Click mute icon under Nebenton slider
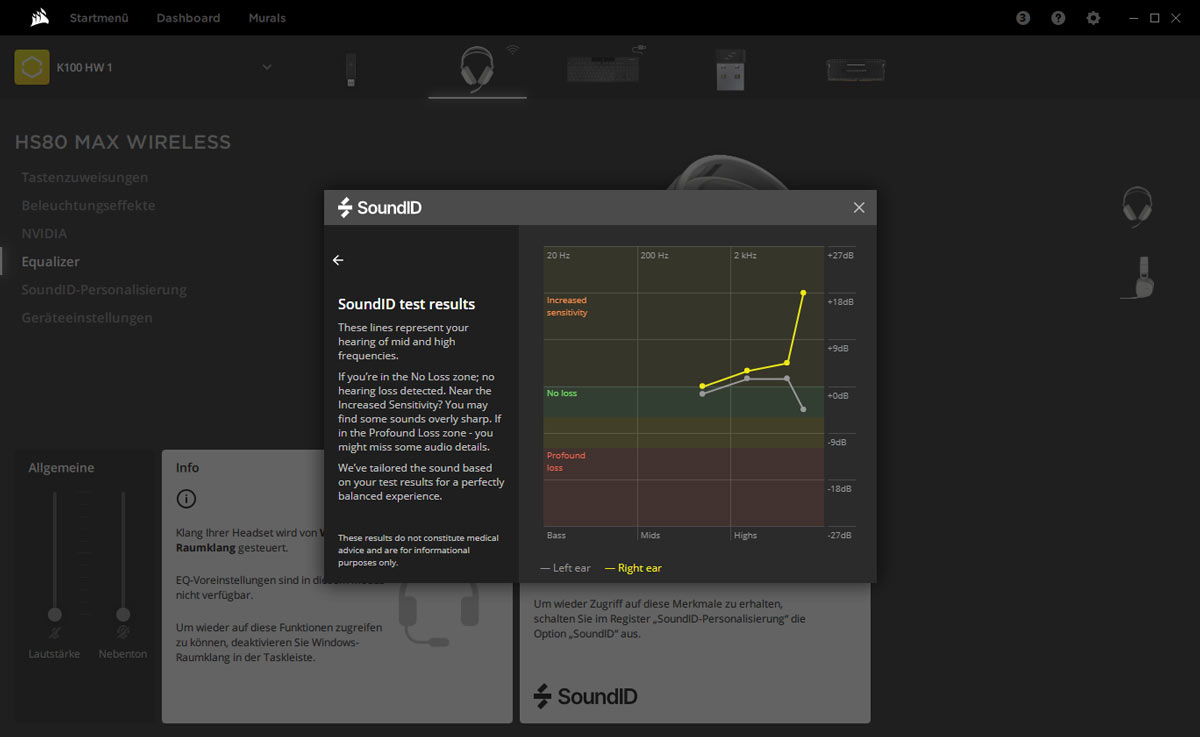Image resolution: width=1200 pixels, height=737 pixels. tap(123, 633)
